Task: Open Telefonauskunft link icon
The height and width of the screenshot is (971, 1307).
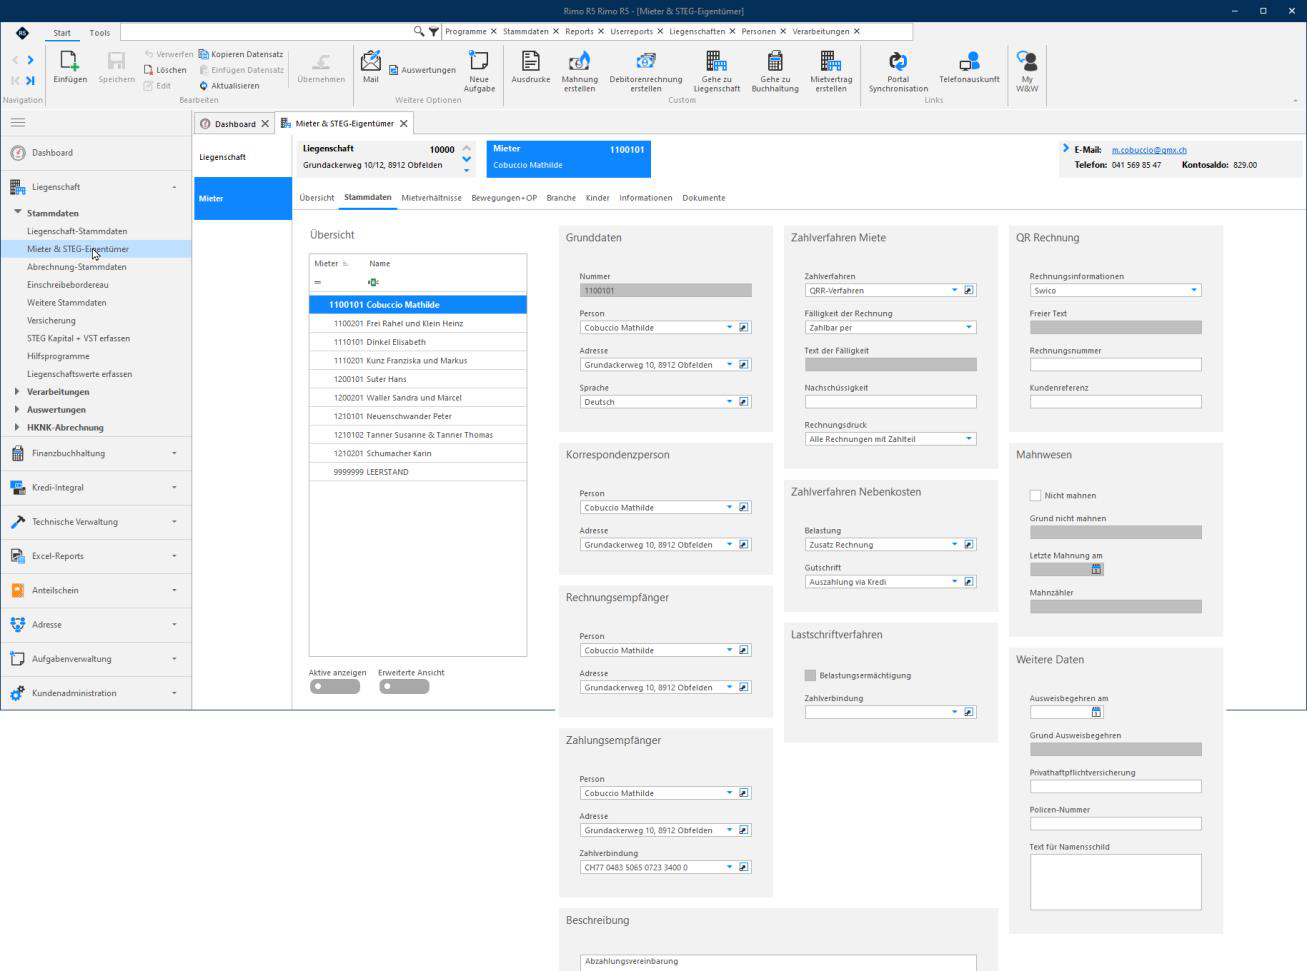Action: (969, 61)
